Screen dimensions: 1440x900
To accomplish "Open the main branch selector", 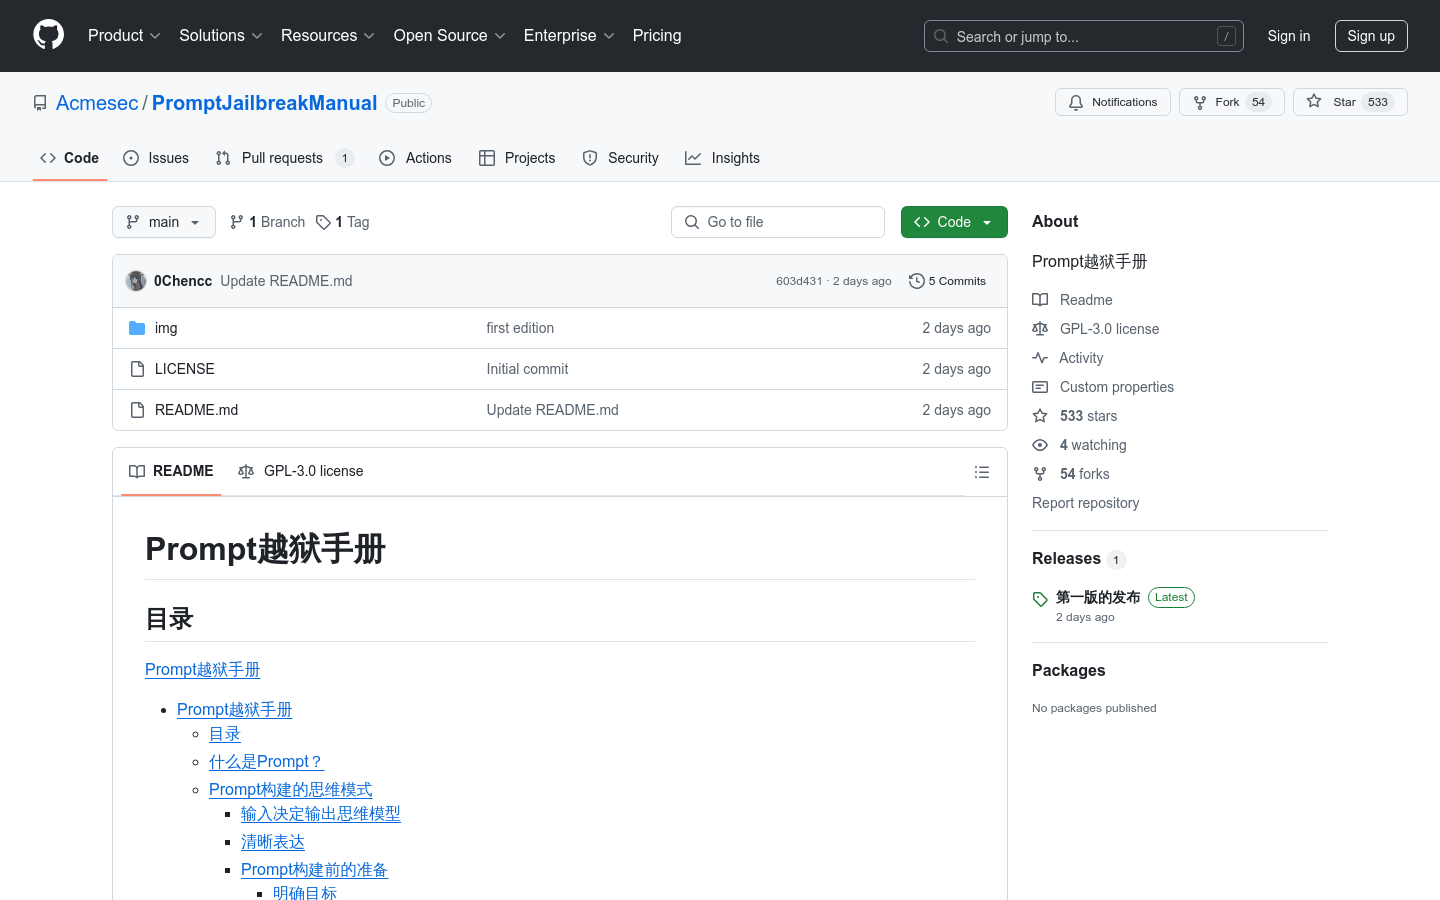I will (x=164, y=222).
